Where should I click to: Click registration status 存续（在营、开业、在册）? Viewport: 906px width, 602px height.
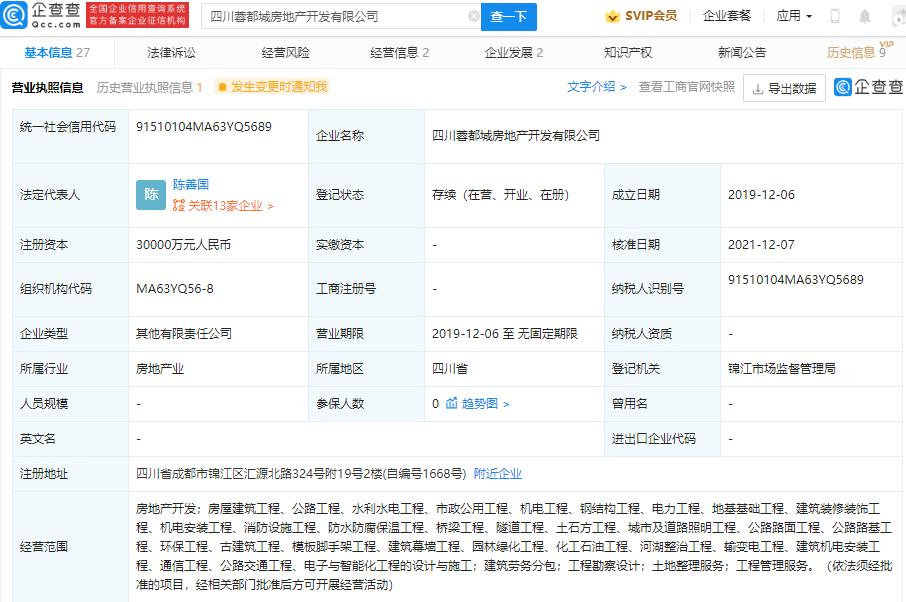pyautogui.click(x=500, y=195)
